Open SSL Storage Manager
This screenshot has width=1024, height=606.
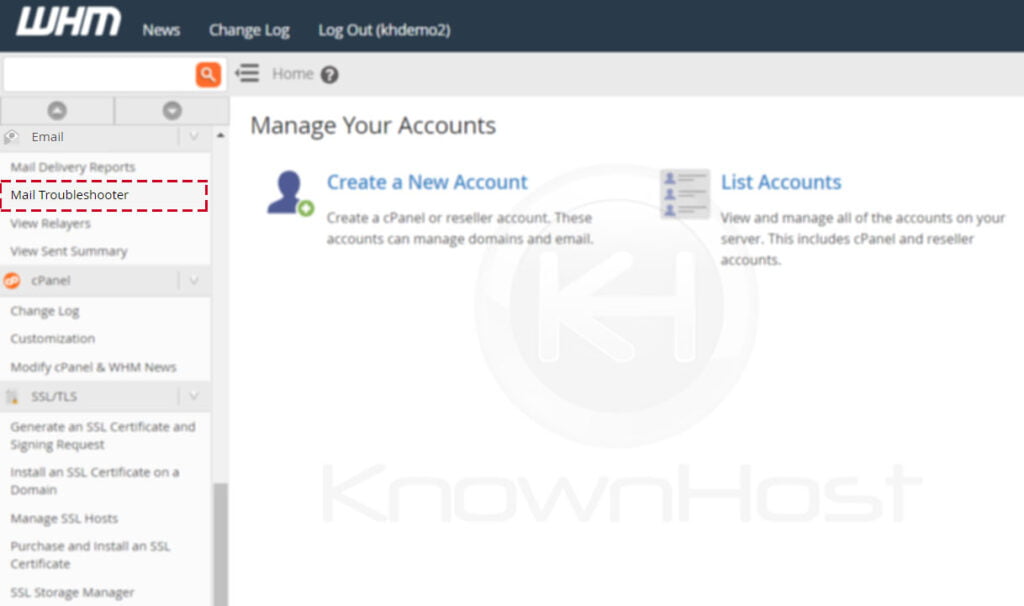(72, 592)
